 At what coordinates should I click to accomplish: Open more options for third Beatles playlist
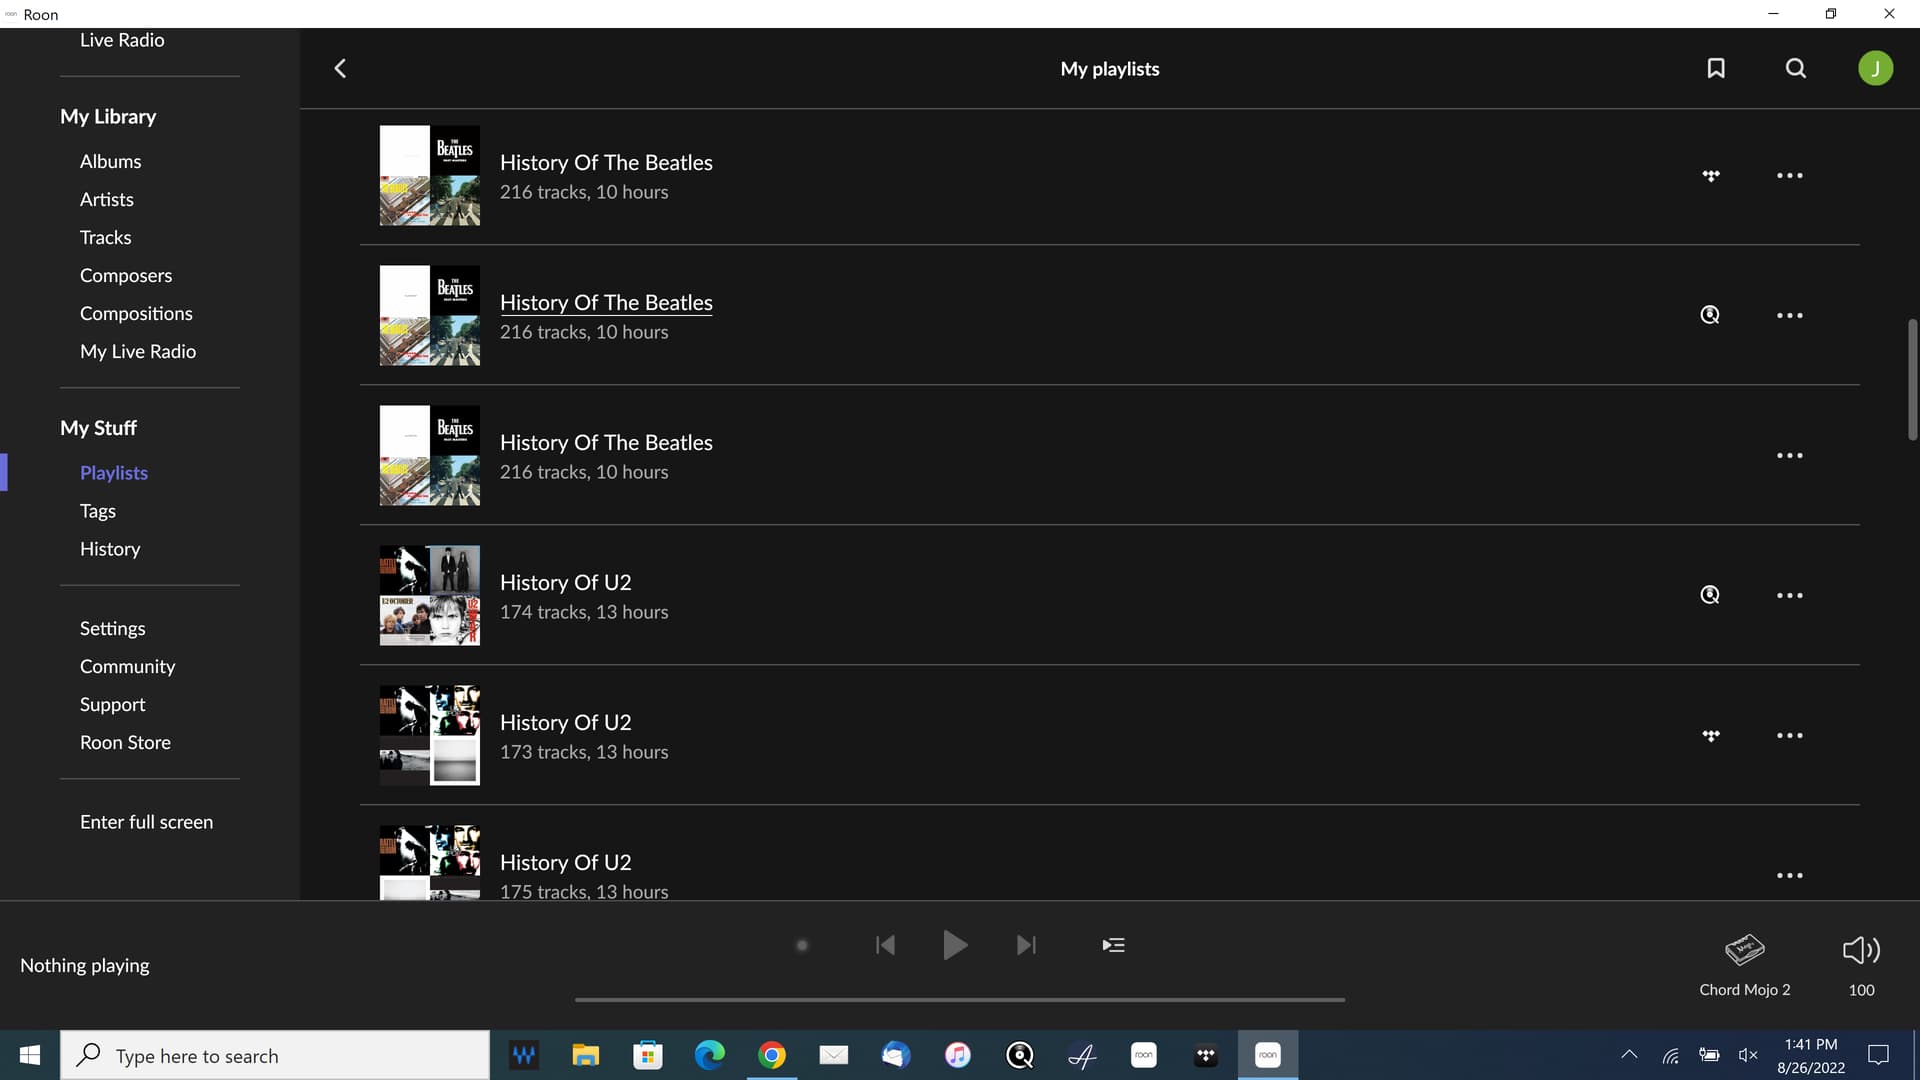point(1790,455)
